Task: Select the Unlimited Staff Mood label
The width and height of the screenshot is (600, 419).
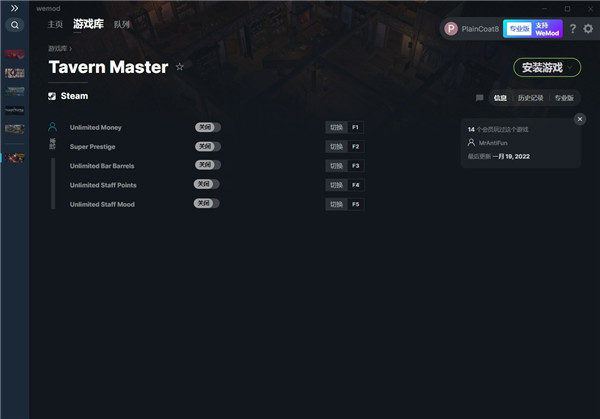Action: [102, 204]
